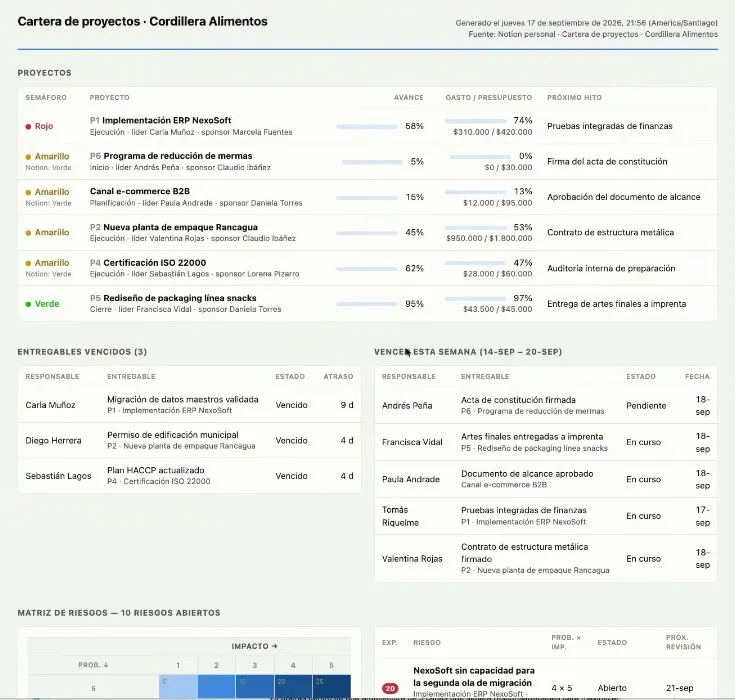Click the project title 'Nueva planta de empaque Rancagua'

tap(180, 227)
